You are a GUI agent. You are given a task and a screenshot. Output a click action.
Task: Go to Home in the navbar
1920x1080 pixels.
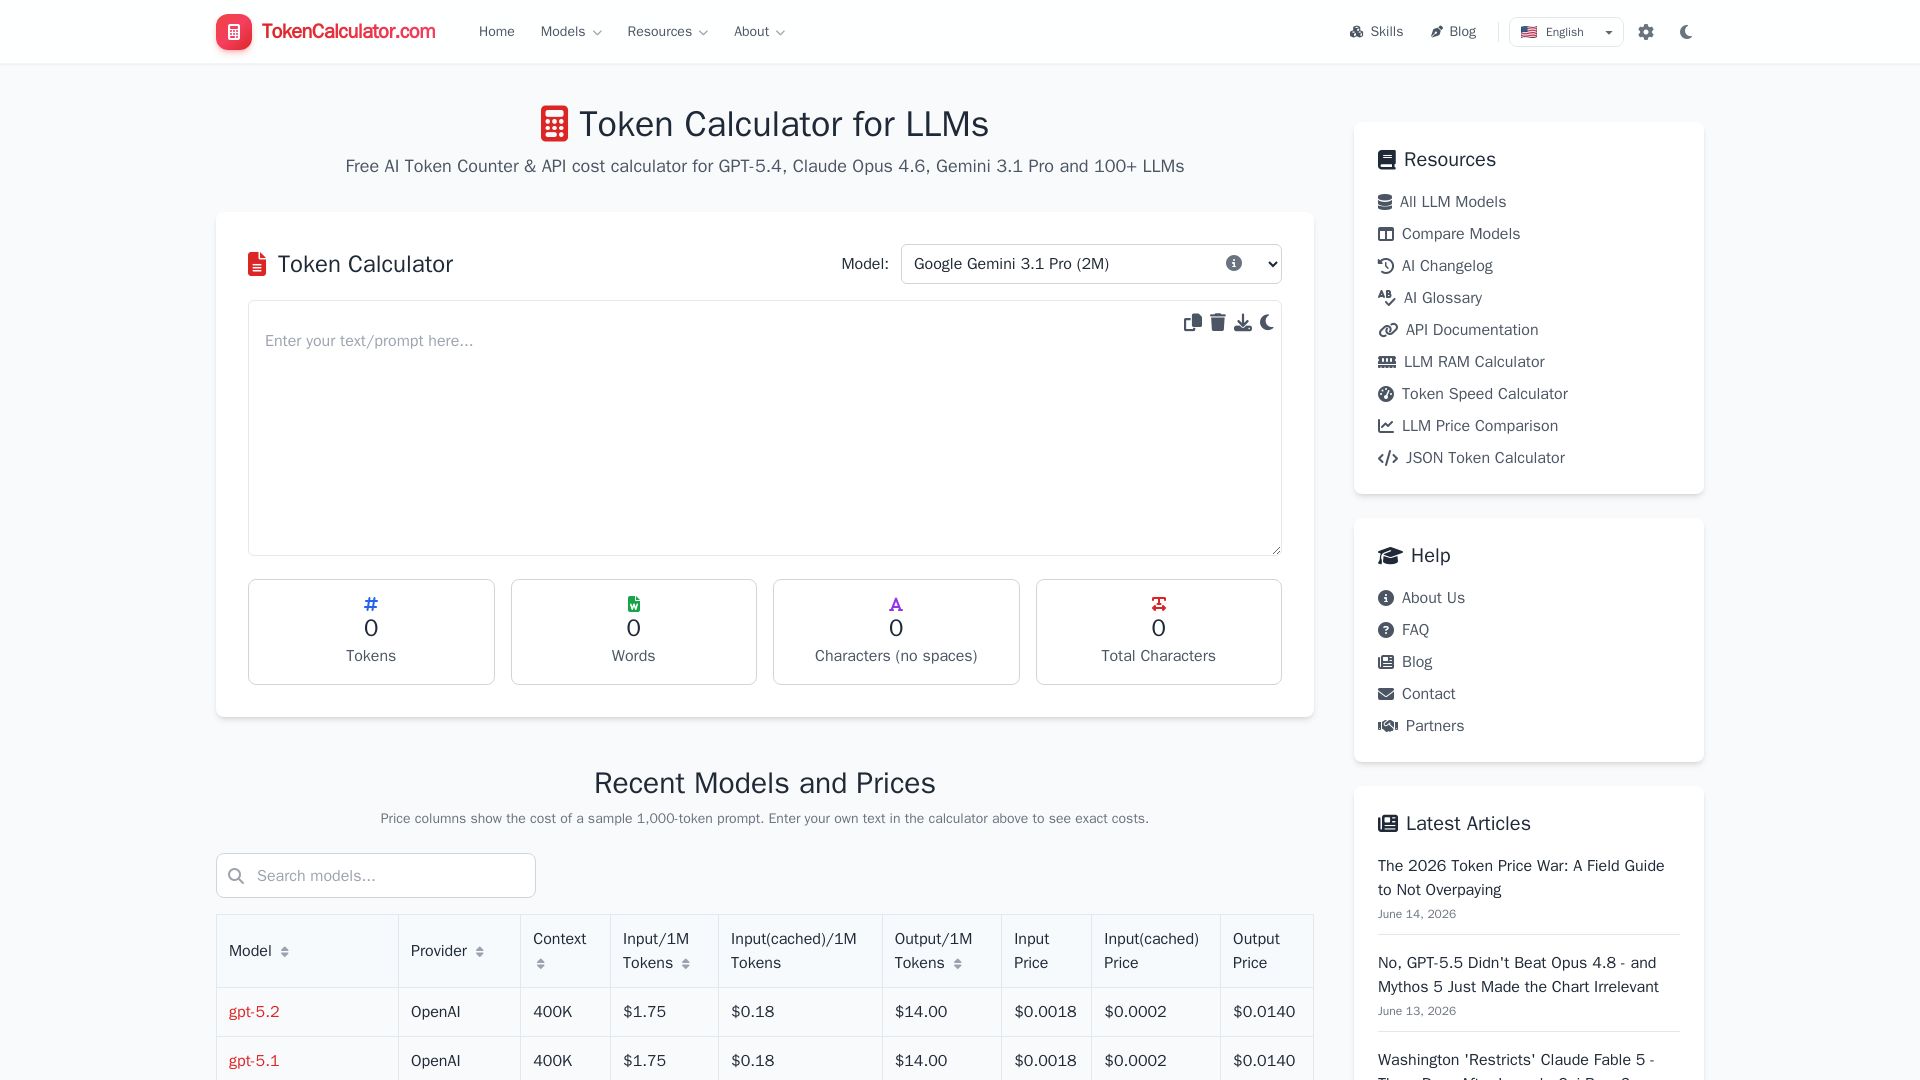(x=497, y=32)
